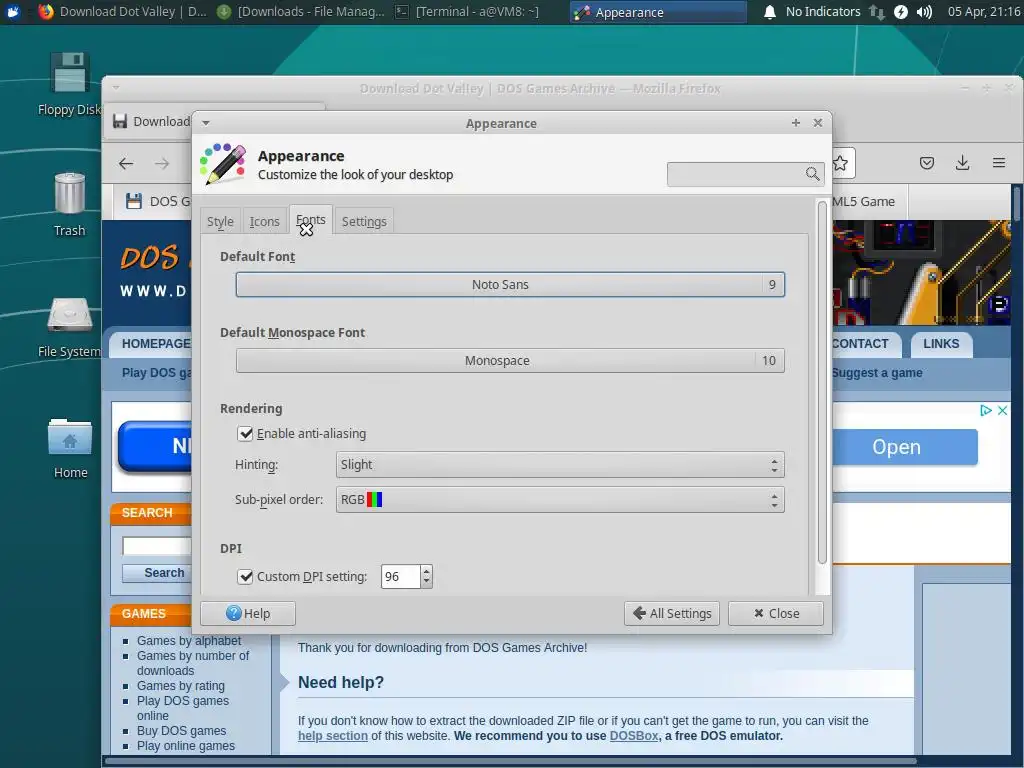Click the All Settings button
The height and width of the screenshot is (768, 1024).
pyautogui.click(x=672, y=613)
